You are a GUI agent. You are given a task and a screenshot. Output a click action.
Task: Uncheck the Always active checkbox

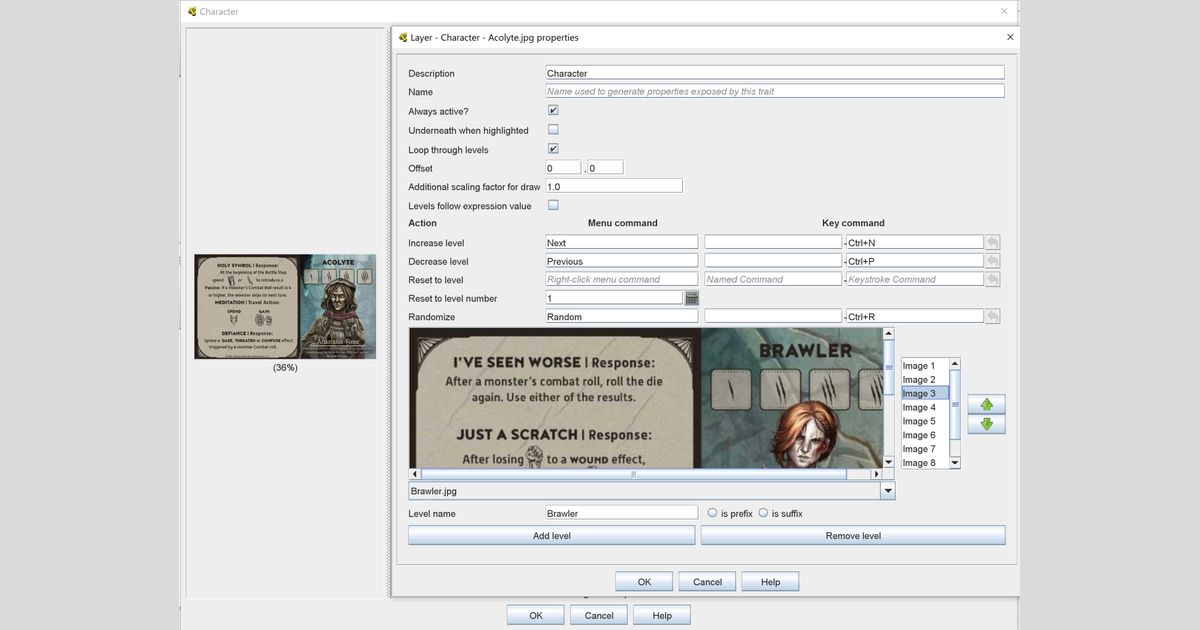coord(553,110)
